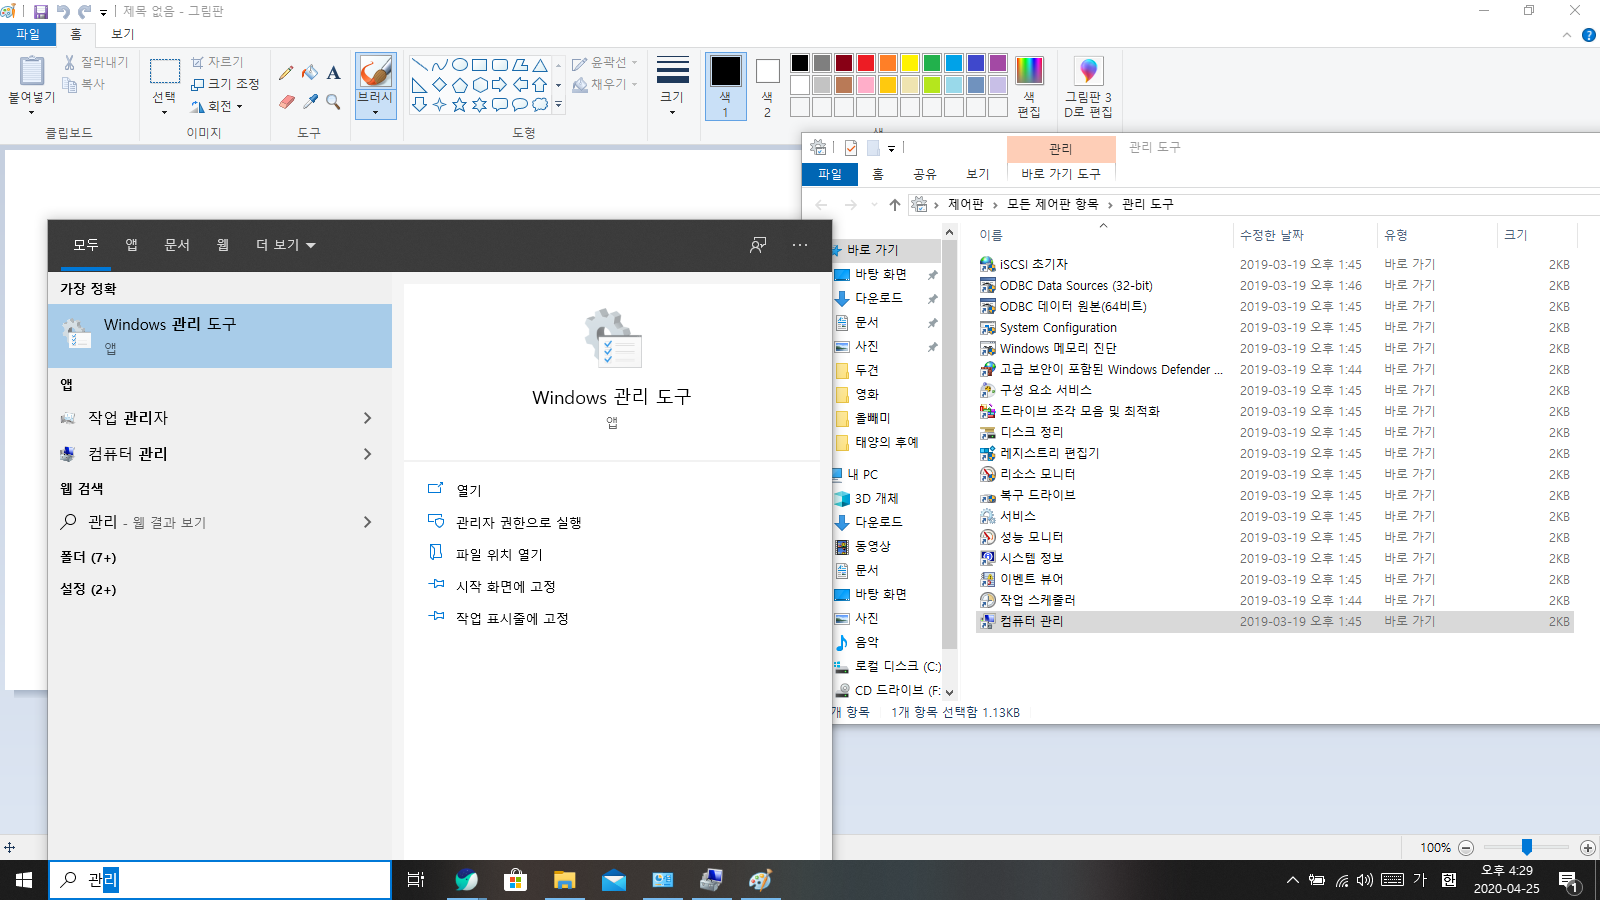Expand the 더 보기 dropdown in search panel
This screenshot has width=1600, height=900.
tap(286, 245)
